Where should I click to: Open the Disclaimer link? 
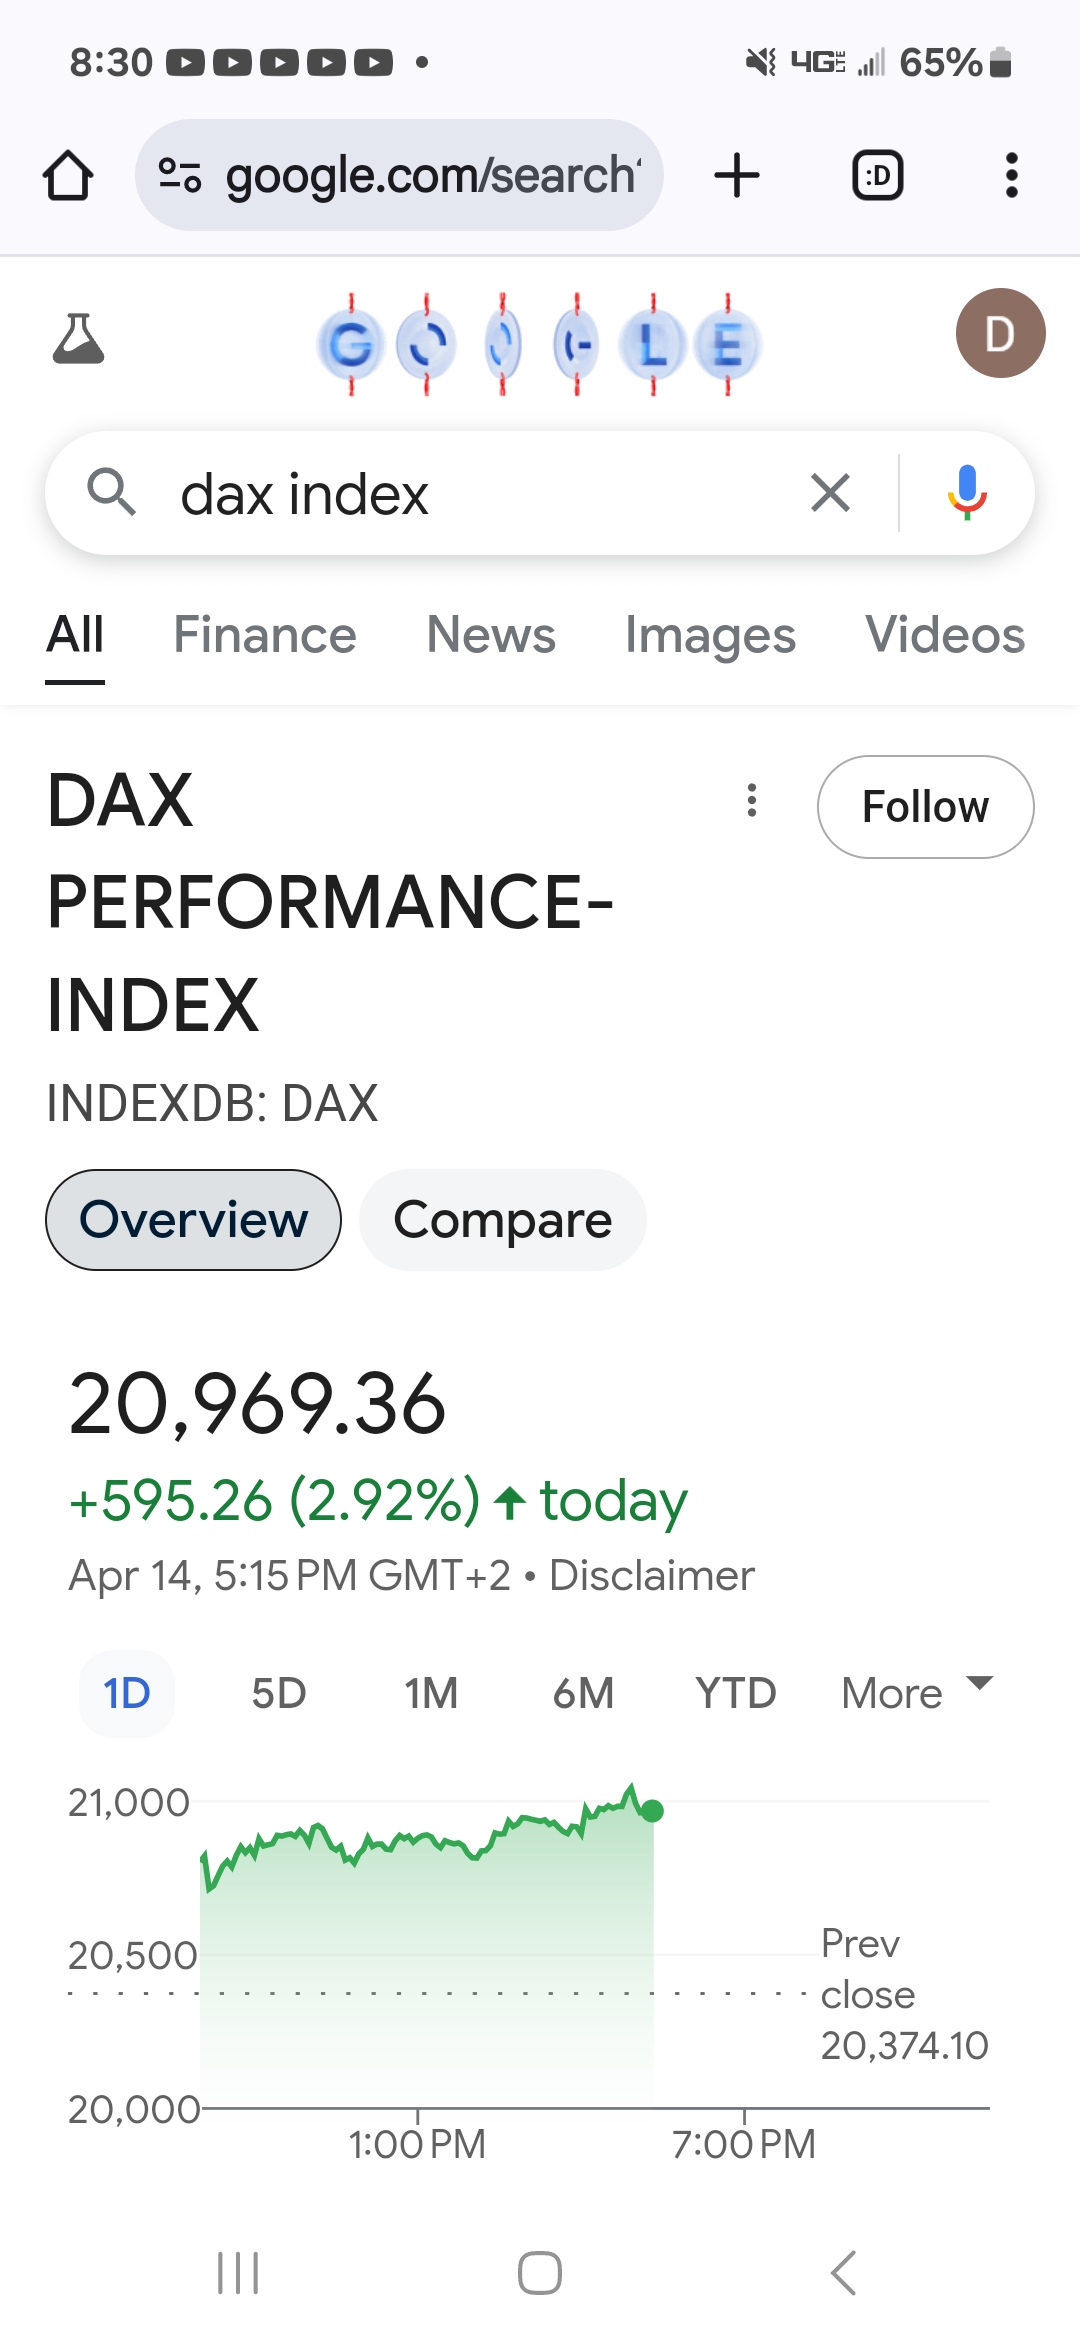651,1576
